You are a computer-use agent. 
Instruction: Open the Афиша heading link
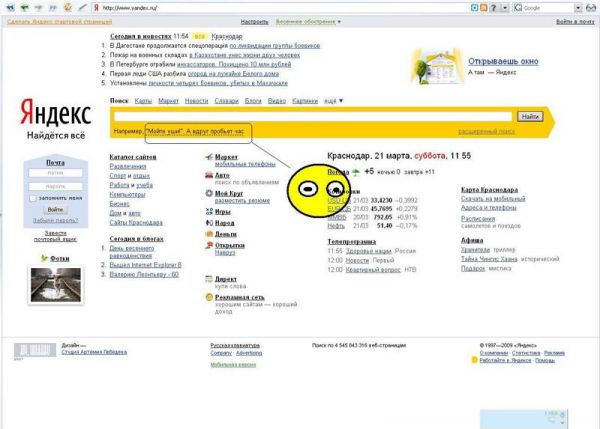tap(472, 240)
